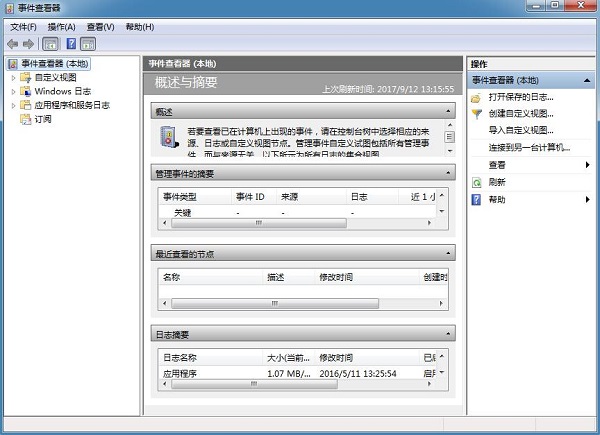The width and height of the screenshot is (600, 435).
Task: Select 事件查看器 (本地) in the tree
Action: point(55,64)
